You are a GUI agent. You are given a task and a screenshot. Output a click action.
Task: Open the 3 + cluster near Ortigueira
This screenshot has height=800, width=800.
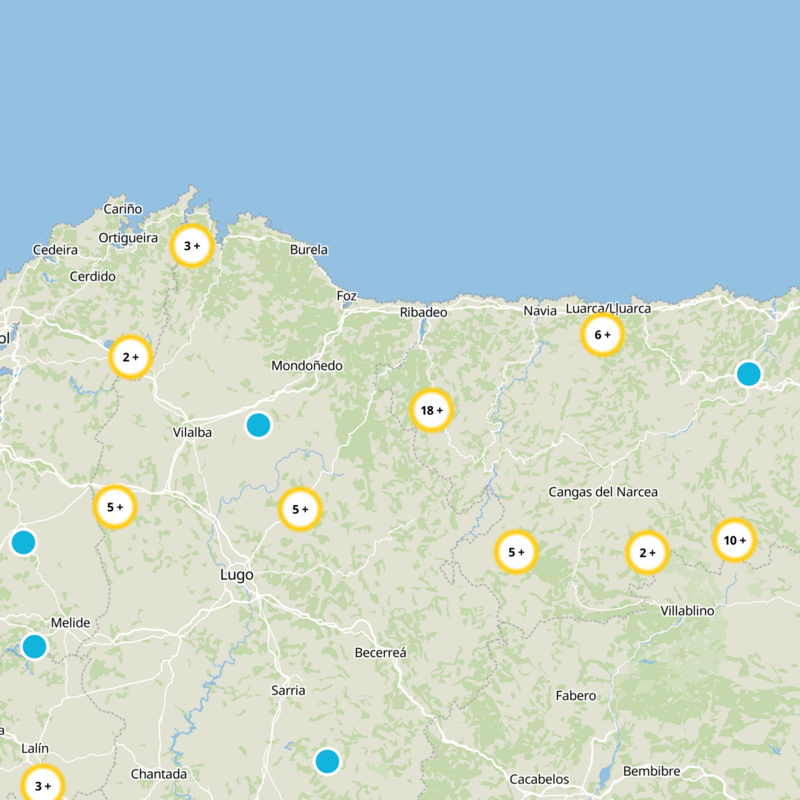click(x=192, y=246)
